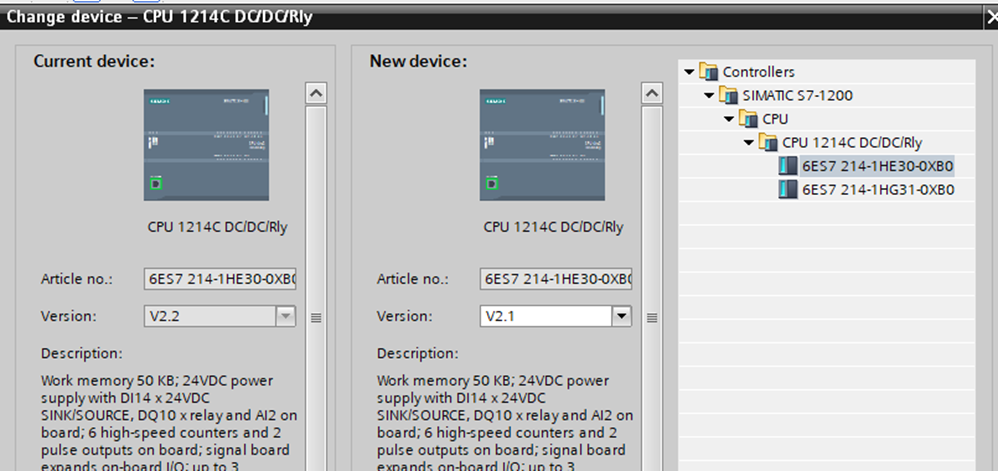Click the New device description text
Screen dimensions: 998x471
[x=505, y=424]
